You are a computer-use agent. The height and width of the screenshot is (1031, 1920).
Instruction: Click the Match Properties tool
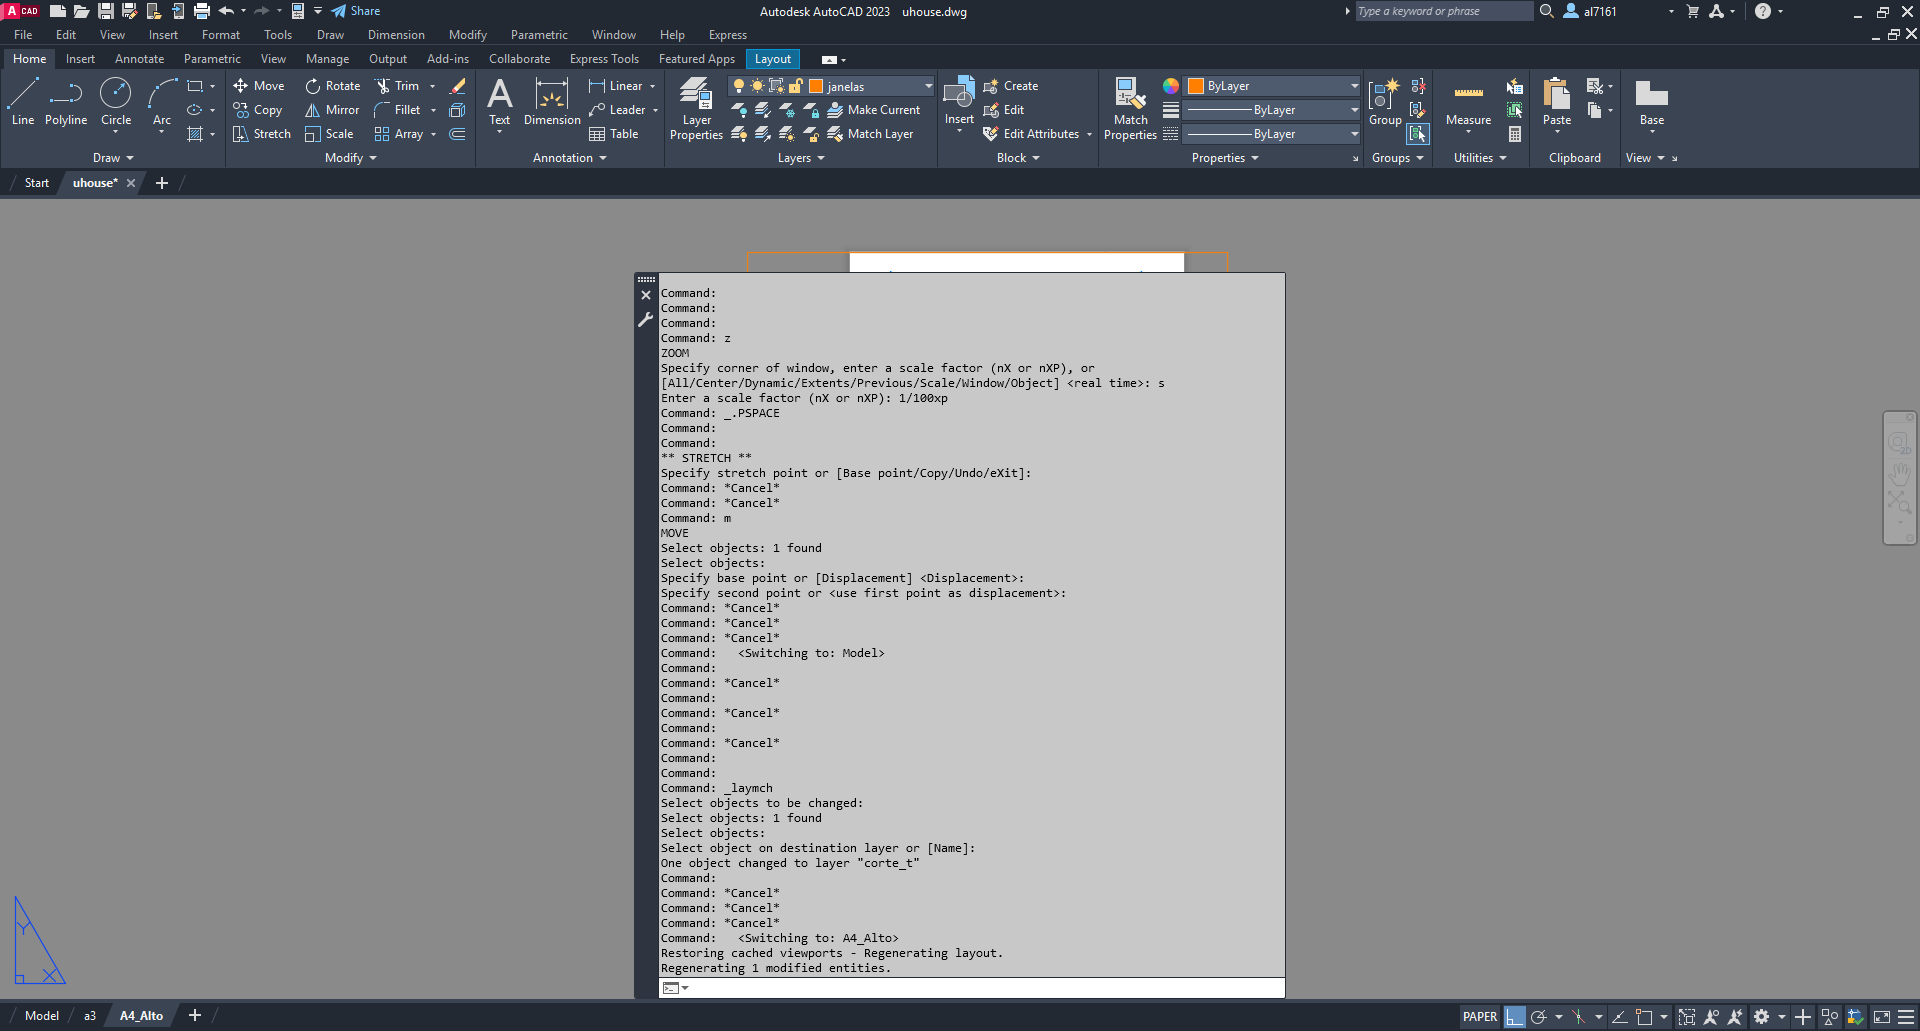(1130, 109)
